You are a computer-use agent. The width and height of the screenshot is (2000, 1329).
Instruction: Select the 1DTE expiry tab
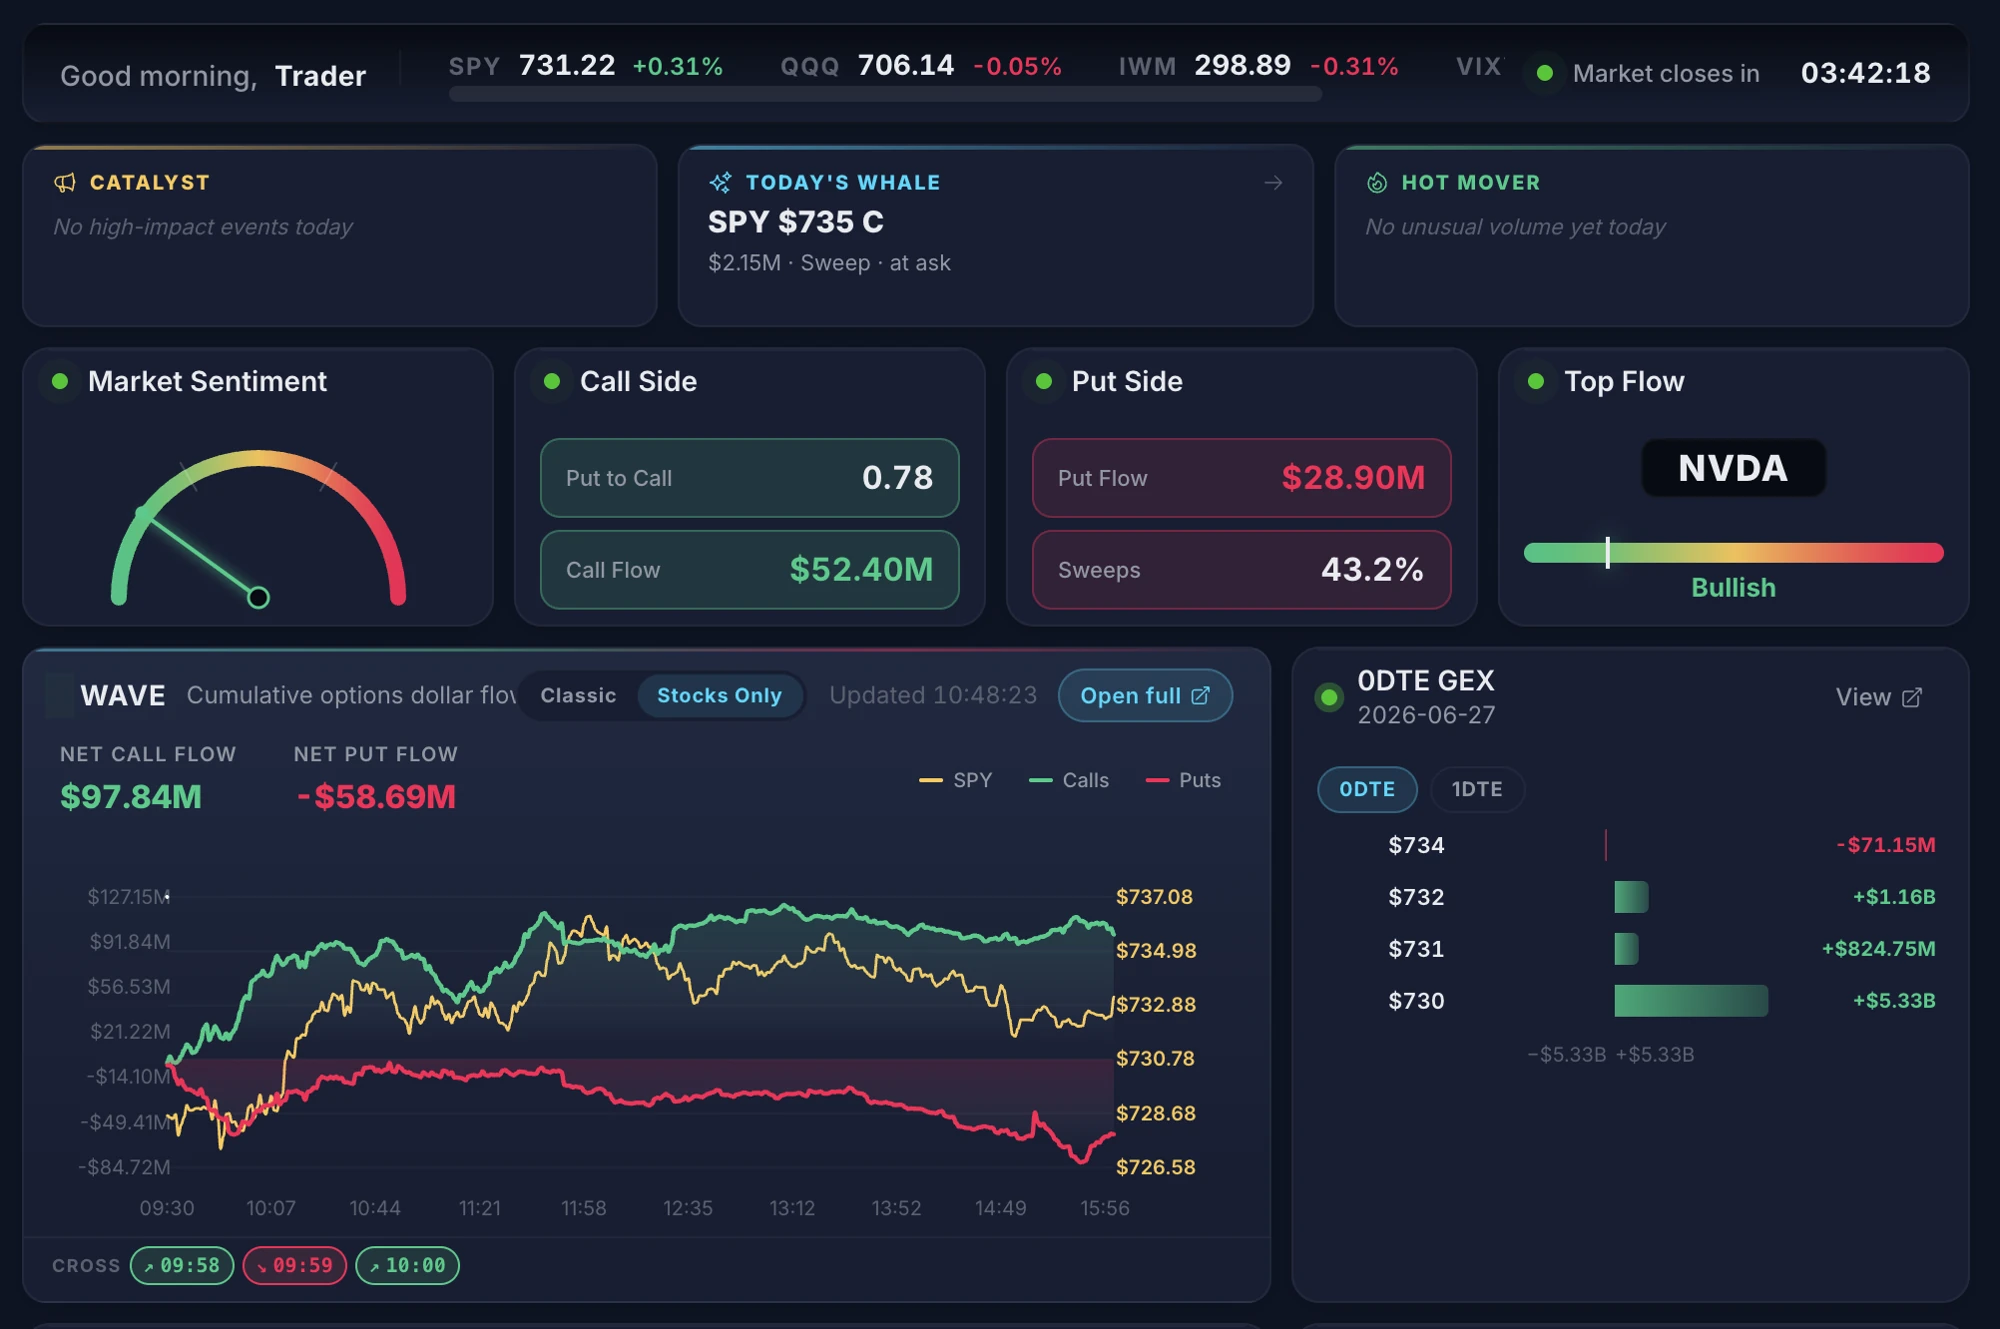pyautogui.click(x=1477, y=789)
